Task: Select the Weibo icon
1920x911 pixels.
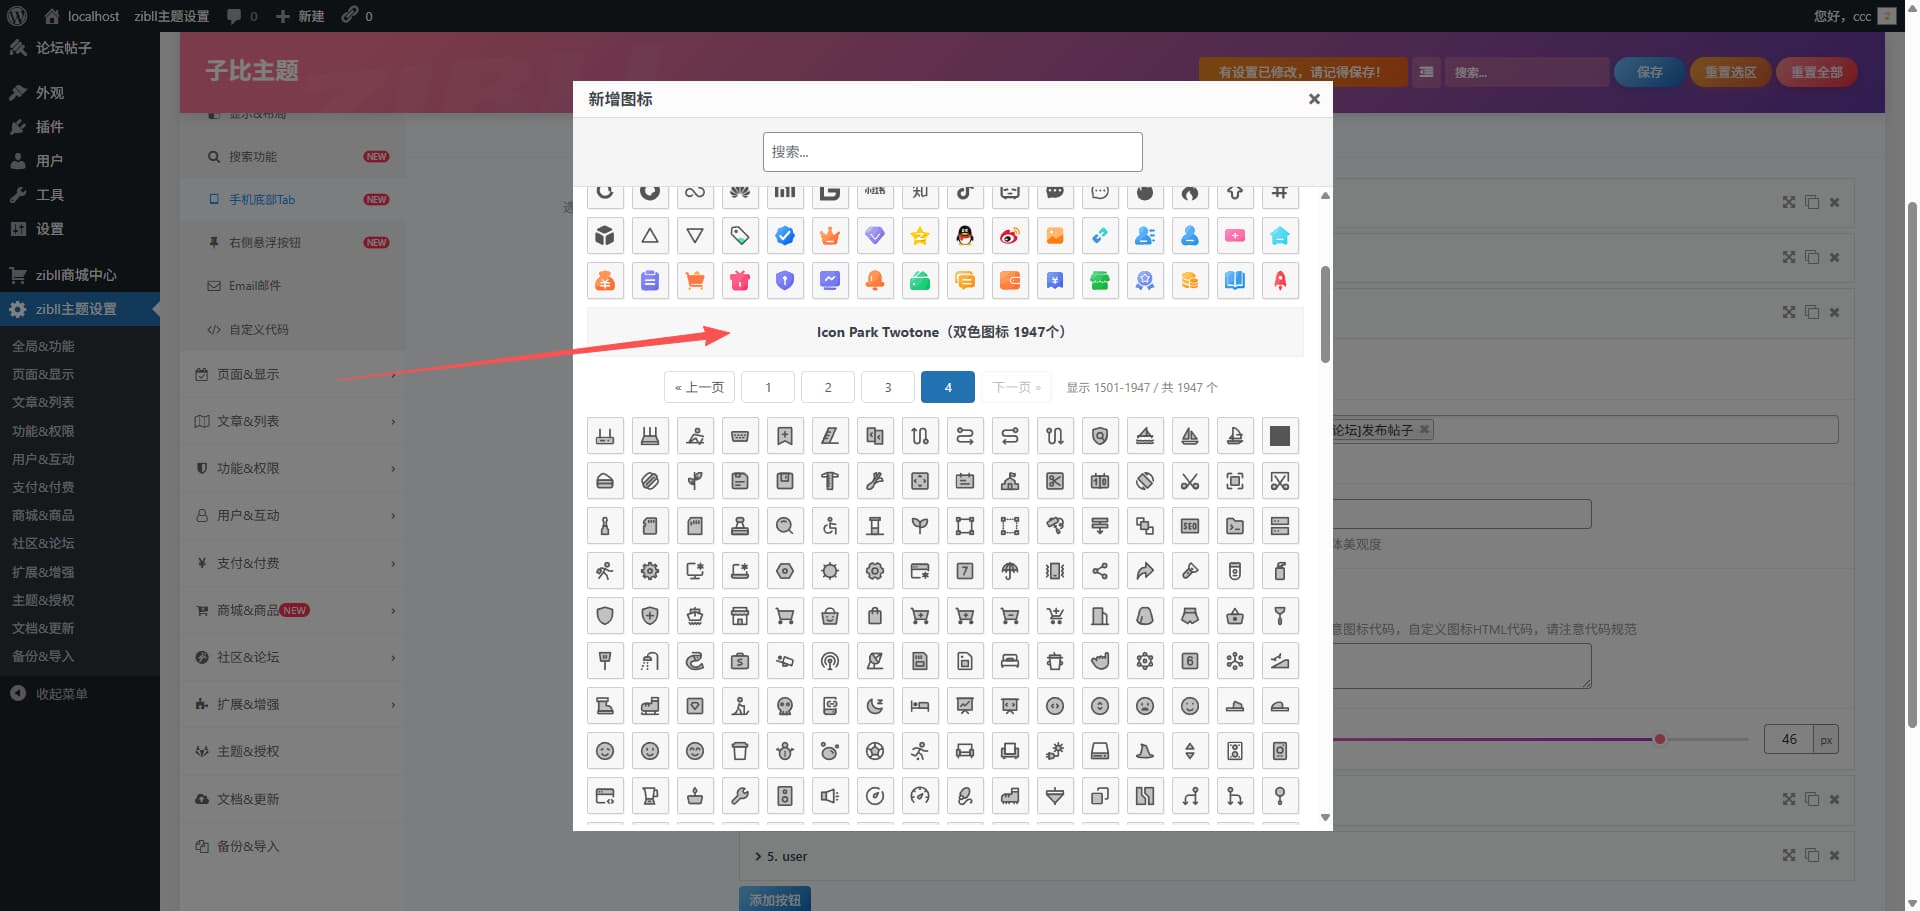Action: (1010, 235)
